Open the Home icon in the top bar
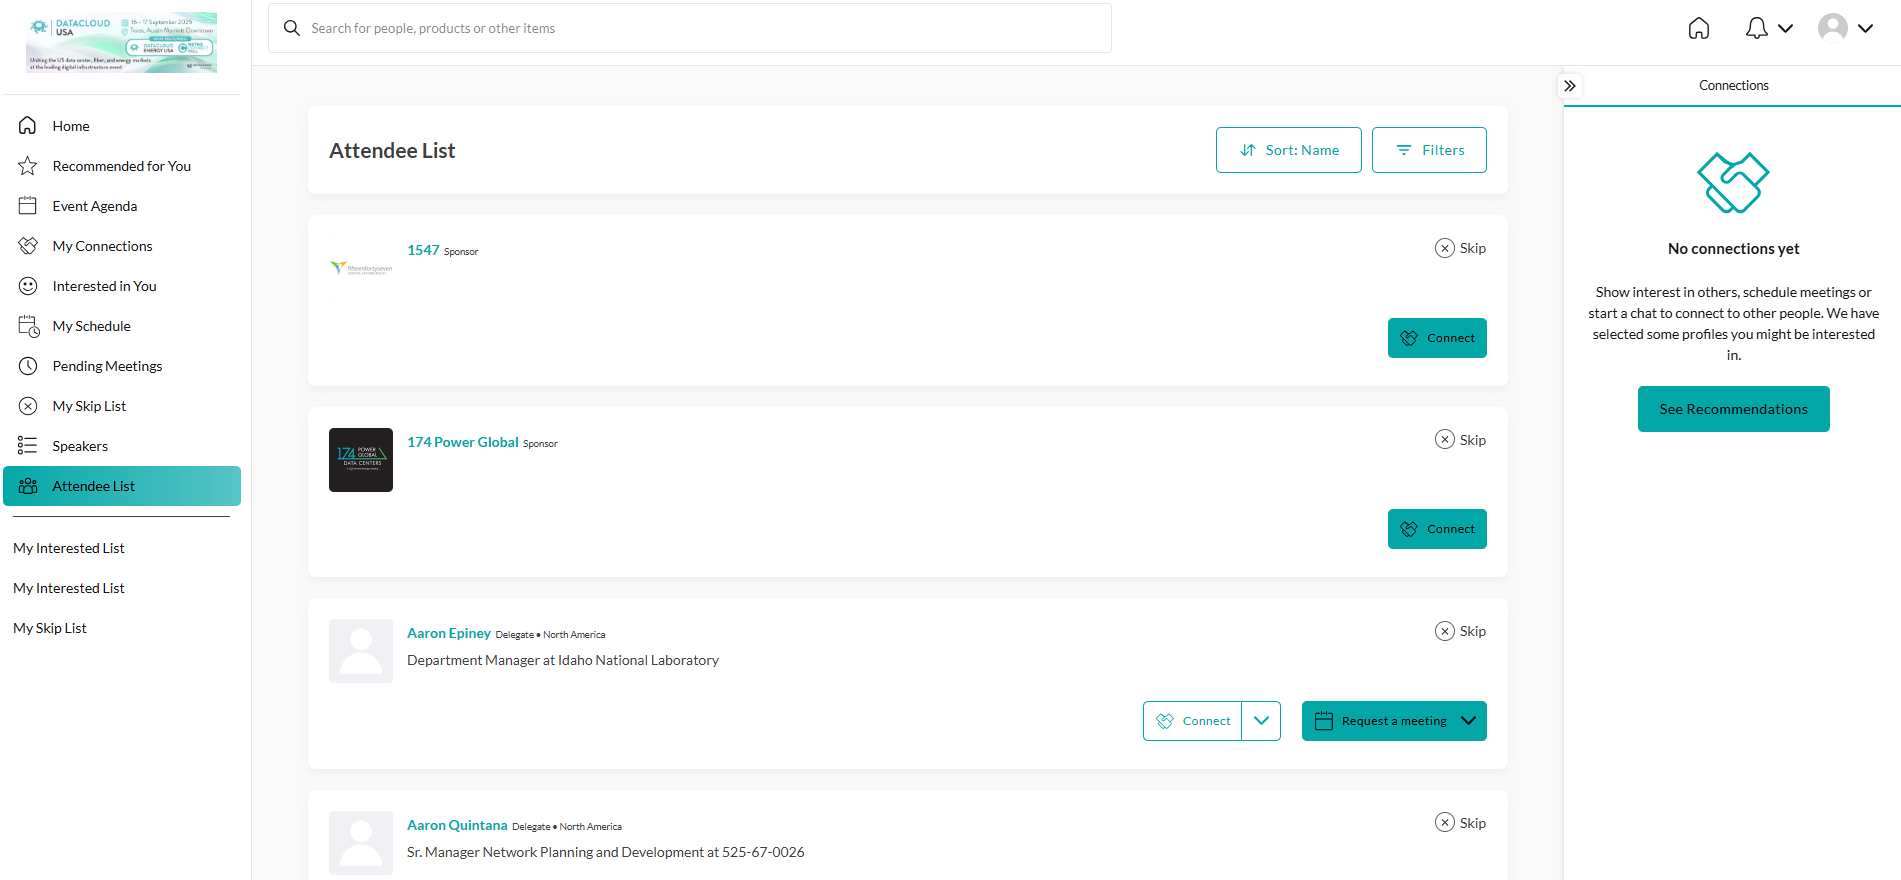Screen dimensions: 1901x880 pyautogui.click(x=1699, y=28)
